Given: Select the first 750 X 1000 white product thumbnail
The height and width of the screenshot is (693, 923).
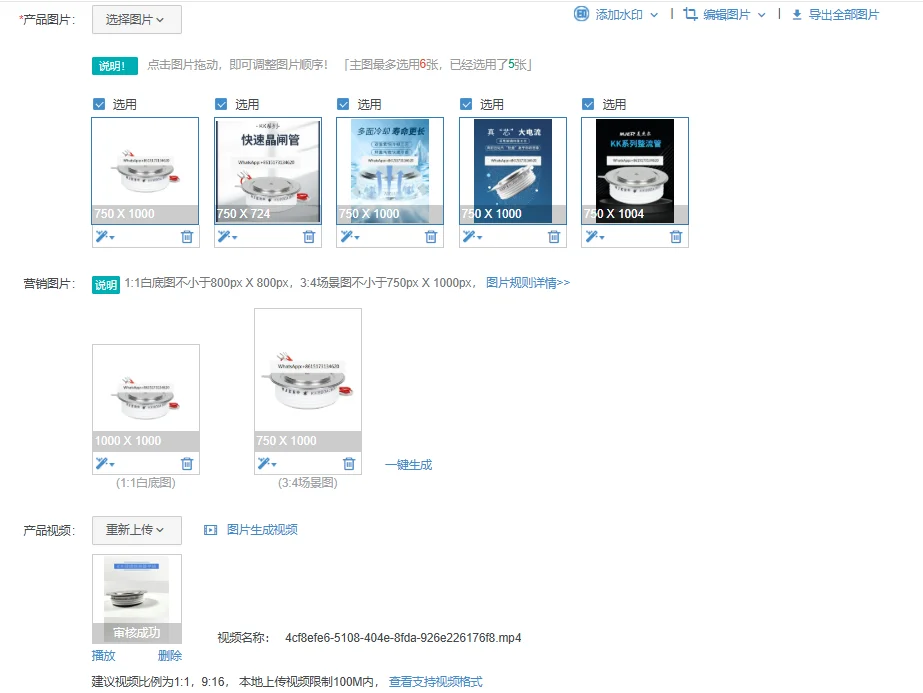Looking at the screenshot, I should [x=145, y=171].
